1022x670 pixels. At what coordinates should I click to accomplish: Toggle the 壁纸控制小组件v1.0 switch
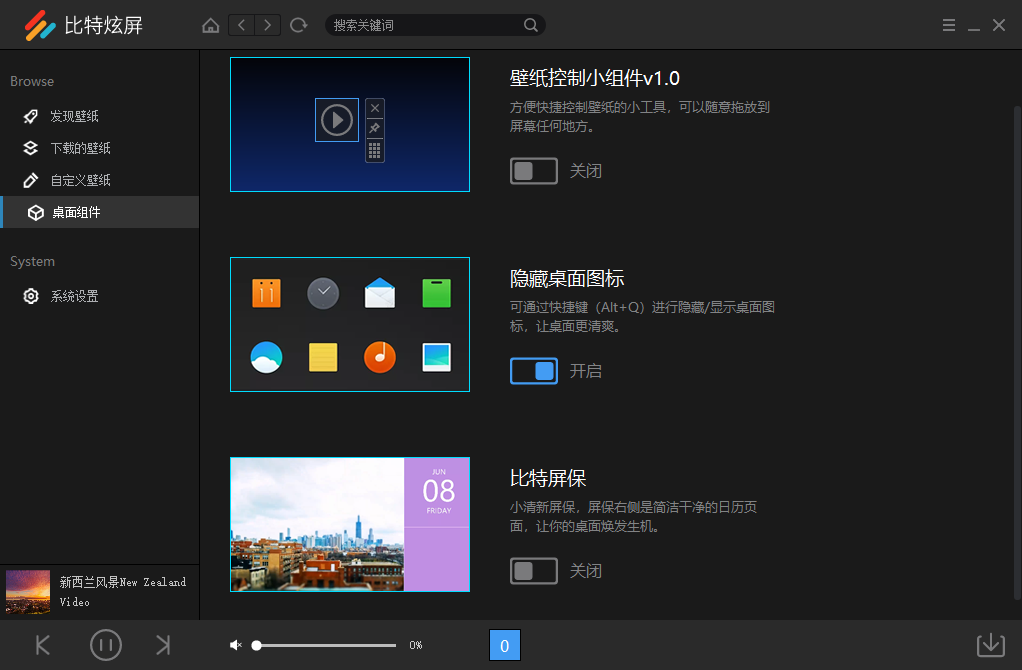pyautogui.click(x=534, y=171)
